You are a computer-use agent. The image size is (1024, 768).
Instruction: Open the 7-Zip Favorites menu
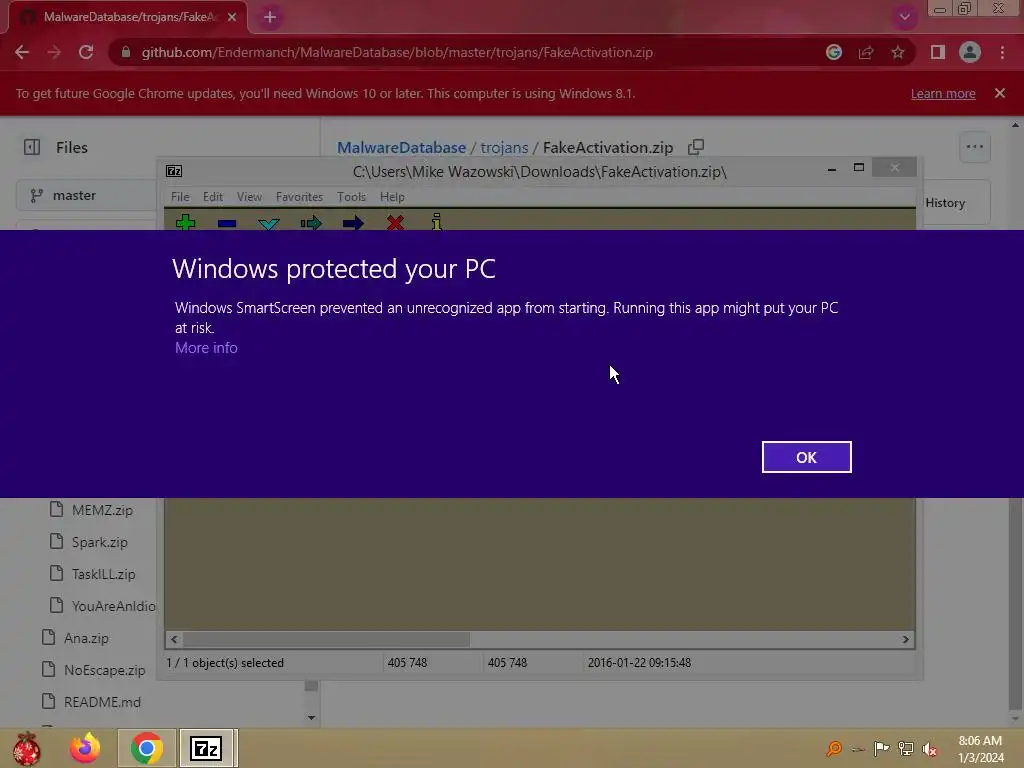(299, 197)
